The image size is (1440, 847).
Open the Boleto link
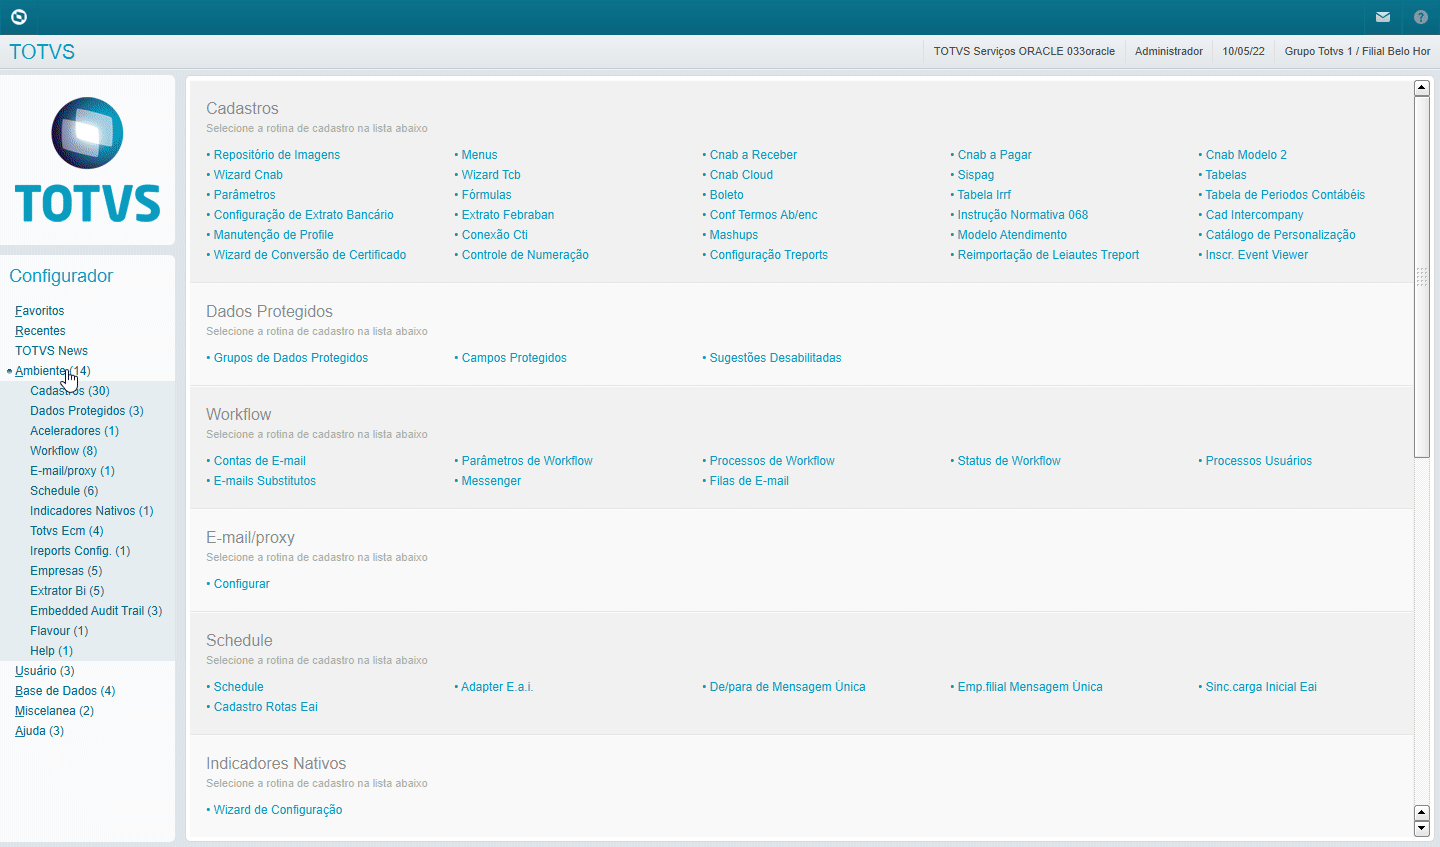pyautogui.click(x=726, y=195)
